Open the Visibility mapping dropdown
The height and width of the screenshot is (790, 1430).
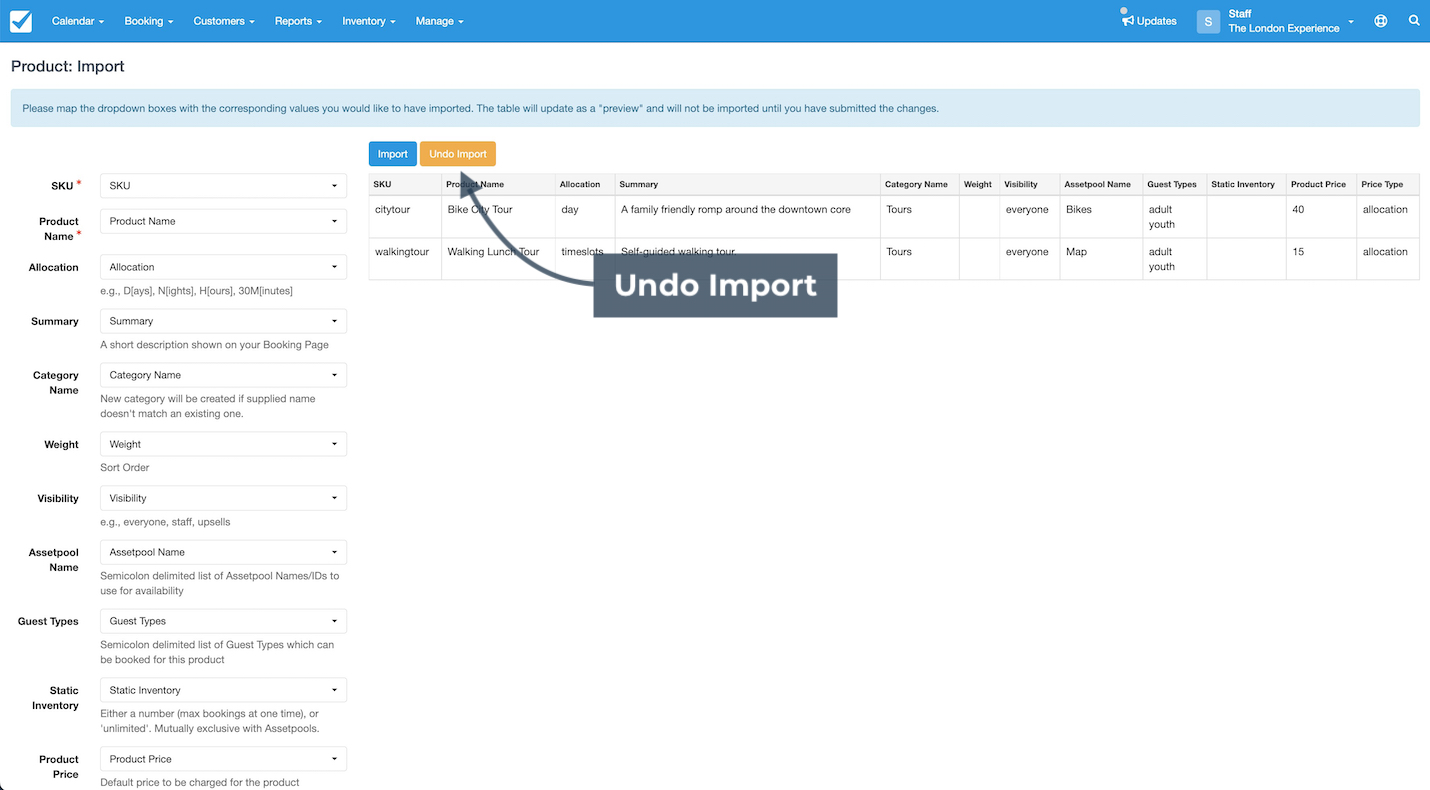click(x=223, y=498)
